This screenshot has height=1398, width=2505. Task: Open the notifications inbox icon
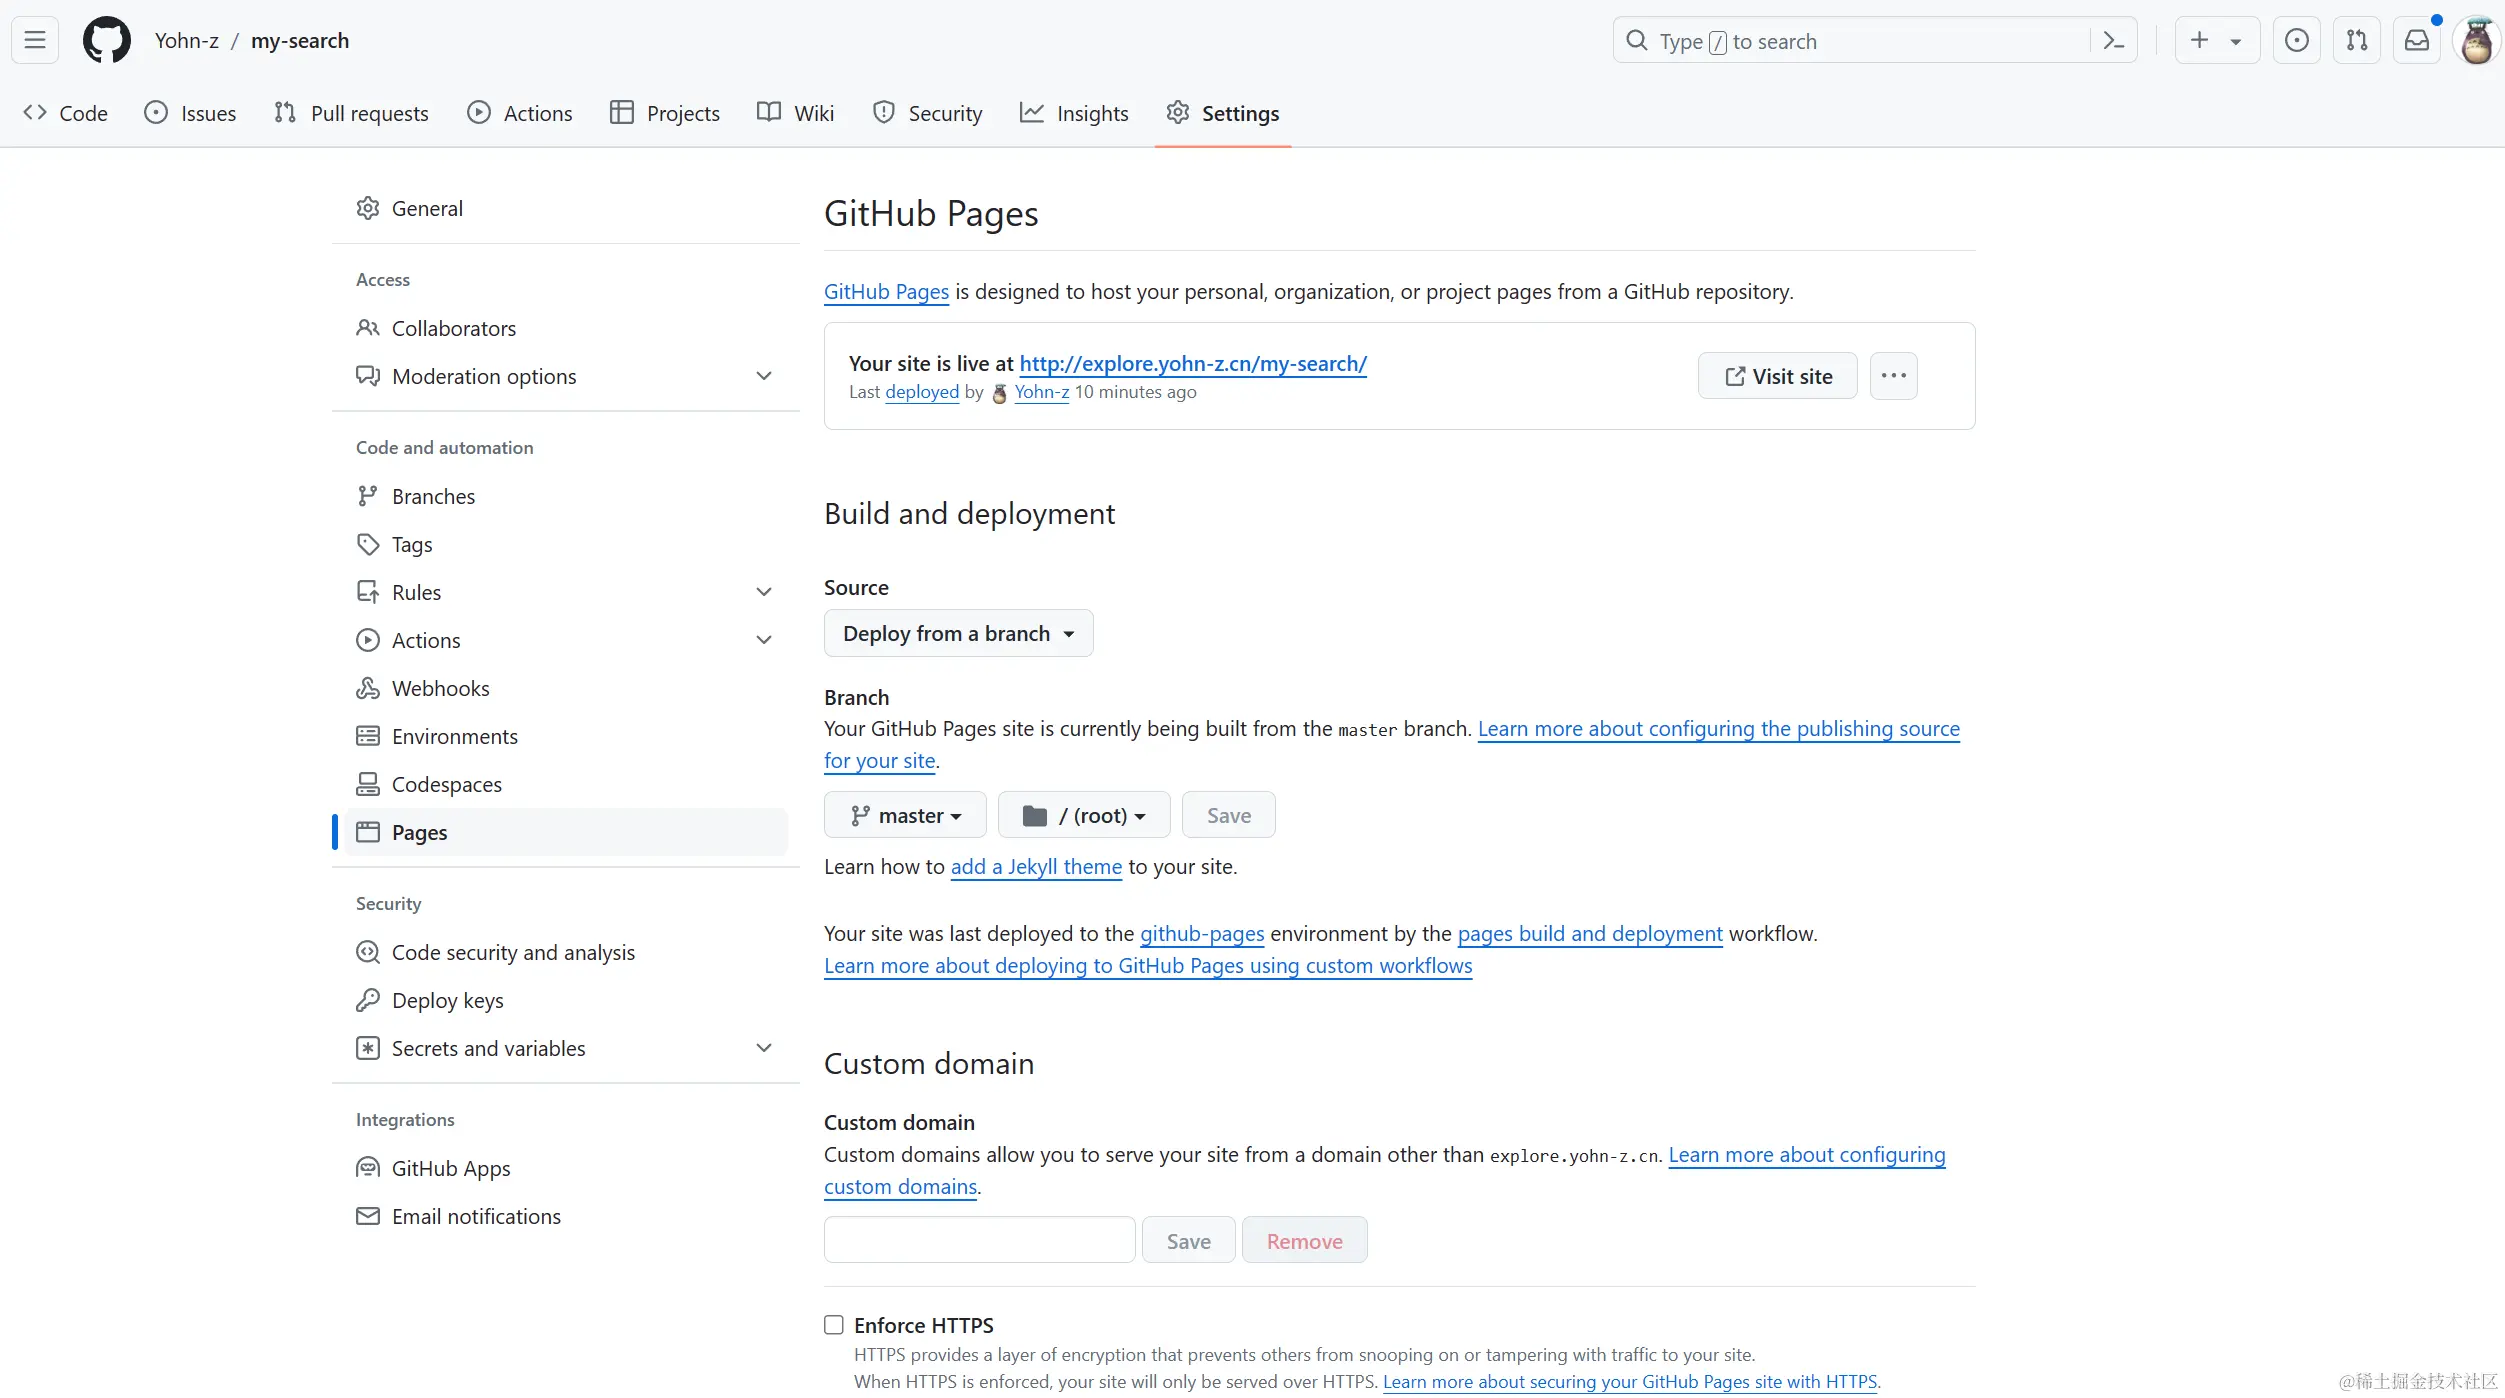click(x=2416, y=41)
